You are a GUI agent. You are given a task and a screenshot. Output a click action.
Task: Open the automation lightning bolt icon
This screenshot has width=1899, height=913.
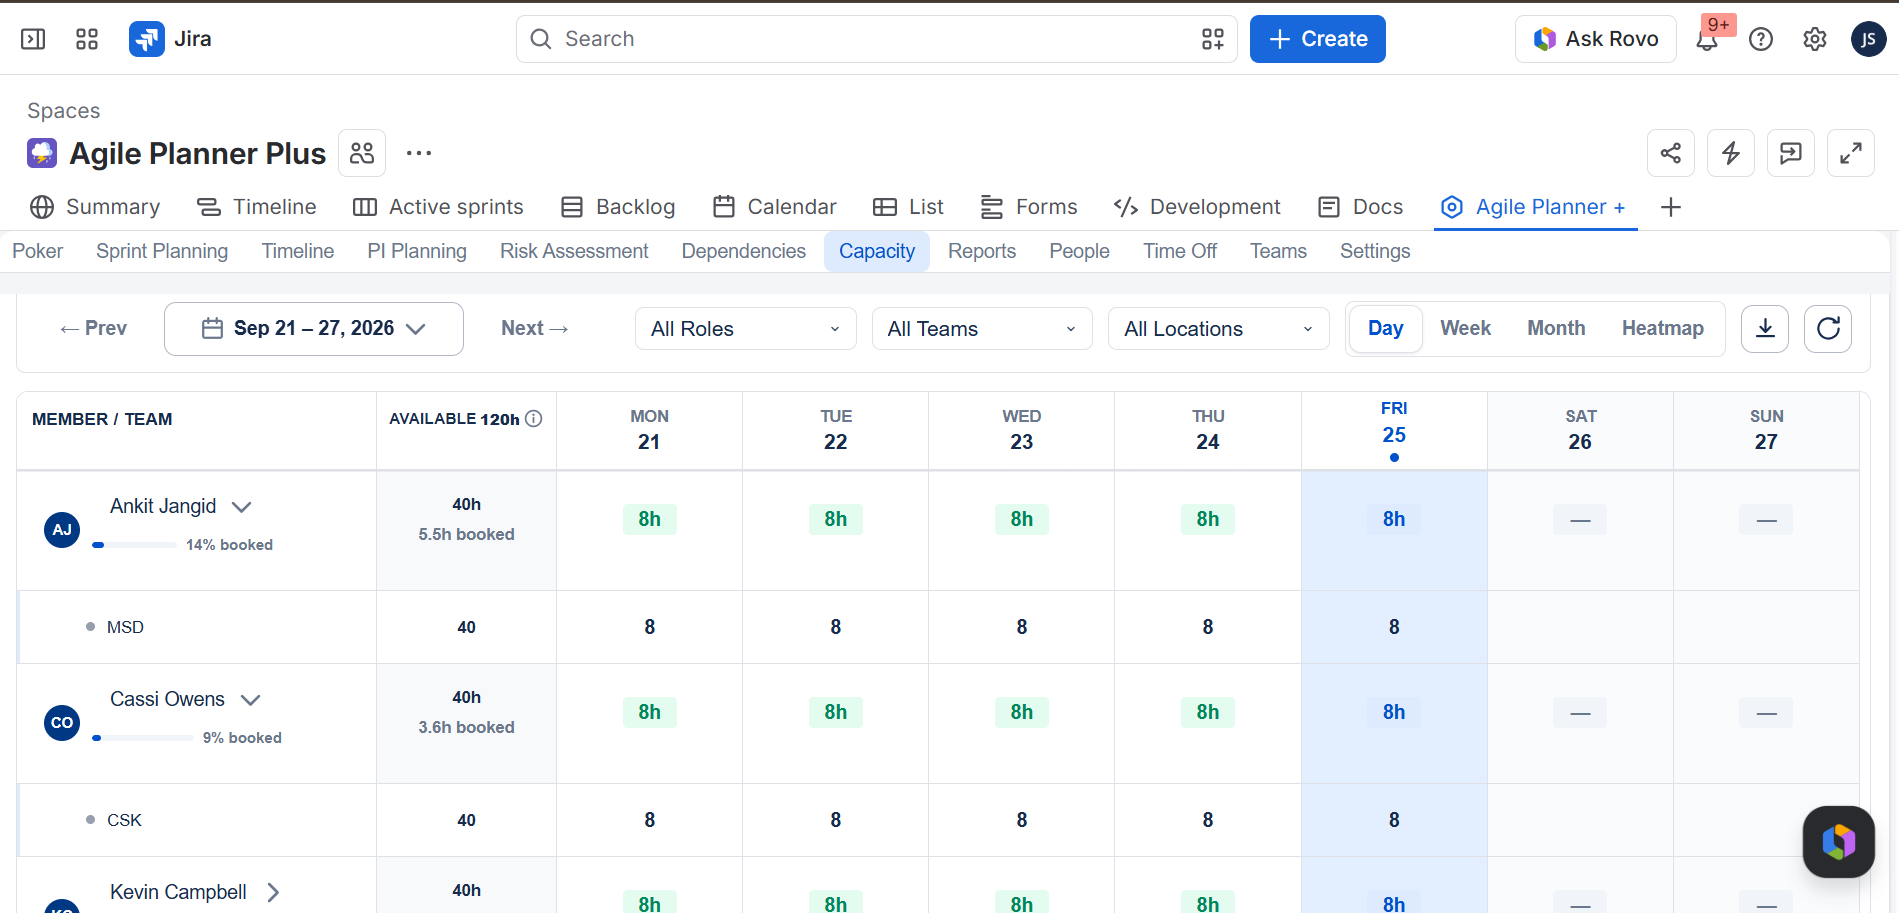[x=1731, y=153]
